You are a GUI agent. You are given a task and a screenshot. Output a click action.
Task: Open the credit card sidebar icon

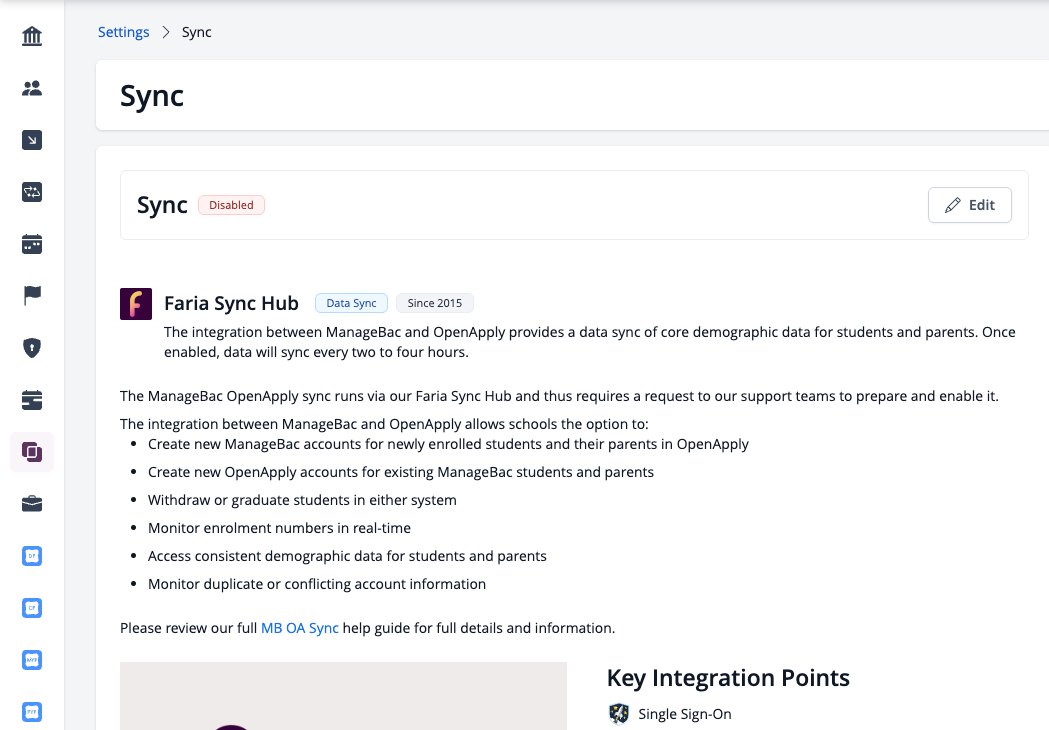tap(31, 400)
